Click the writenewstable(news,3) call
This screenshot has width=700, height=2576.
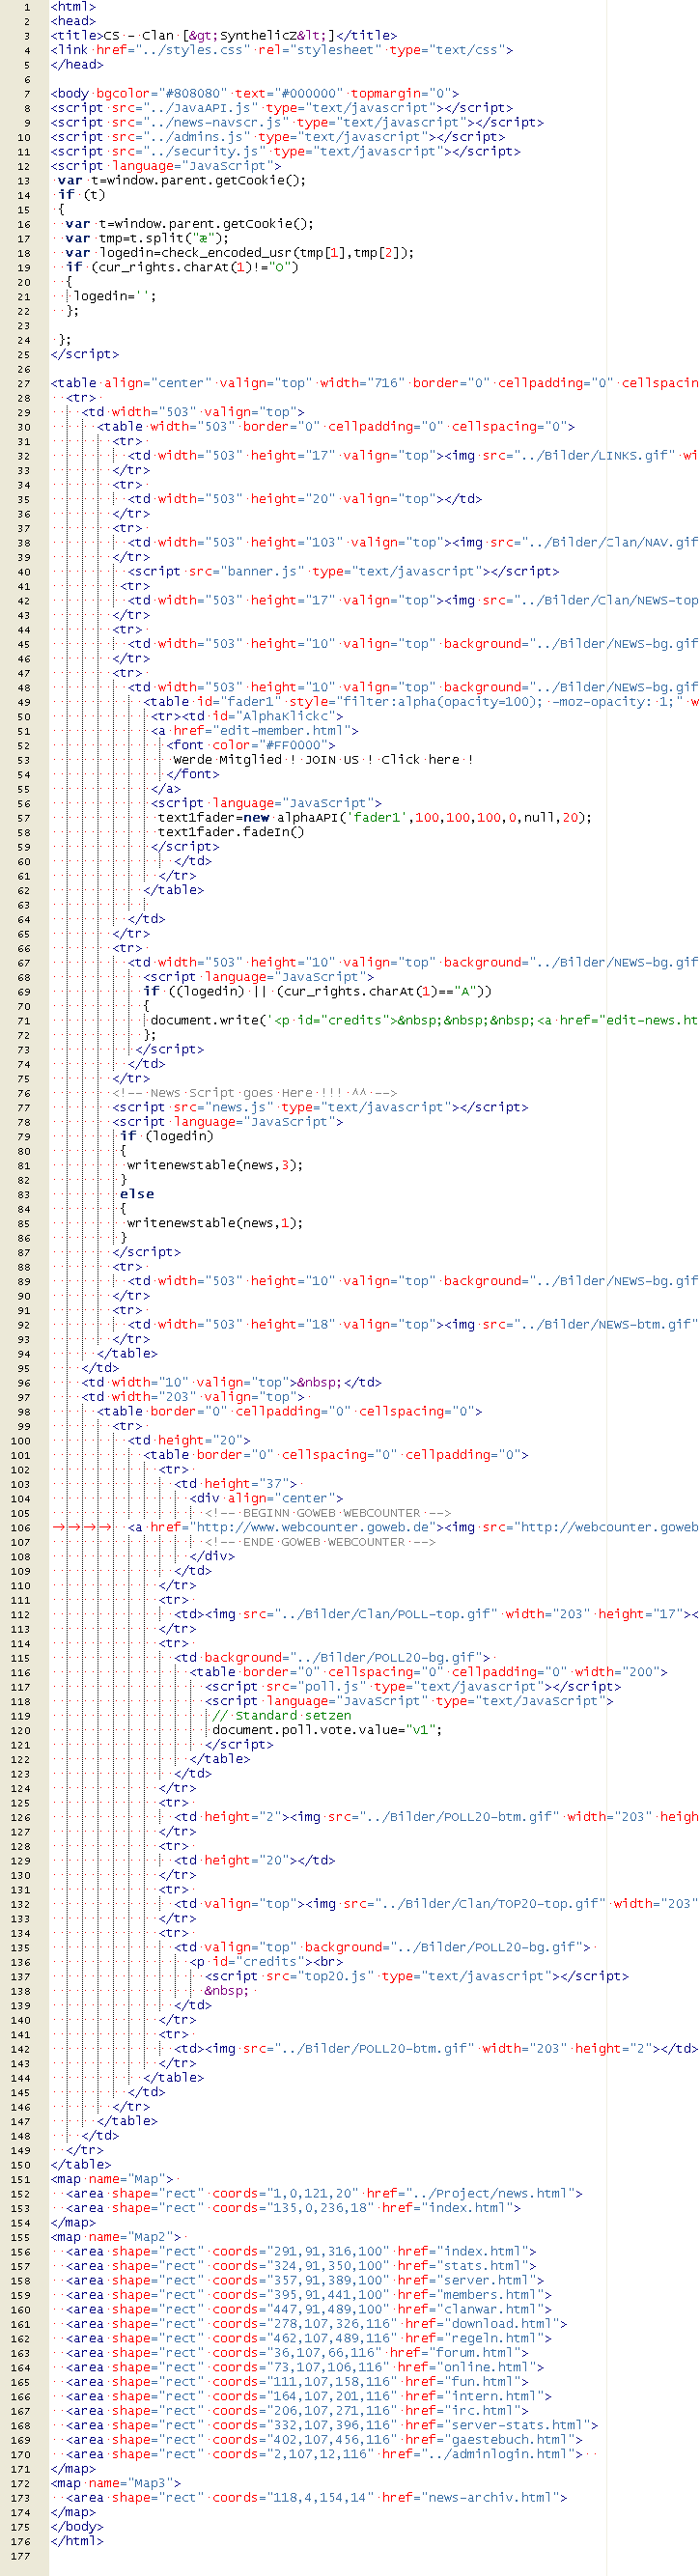pyautogui.click(x=214, y=1166)
